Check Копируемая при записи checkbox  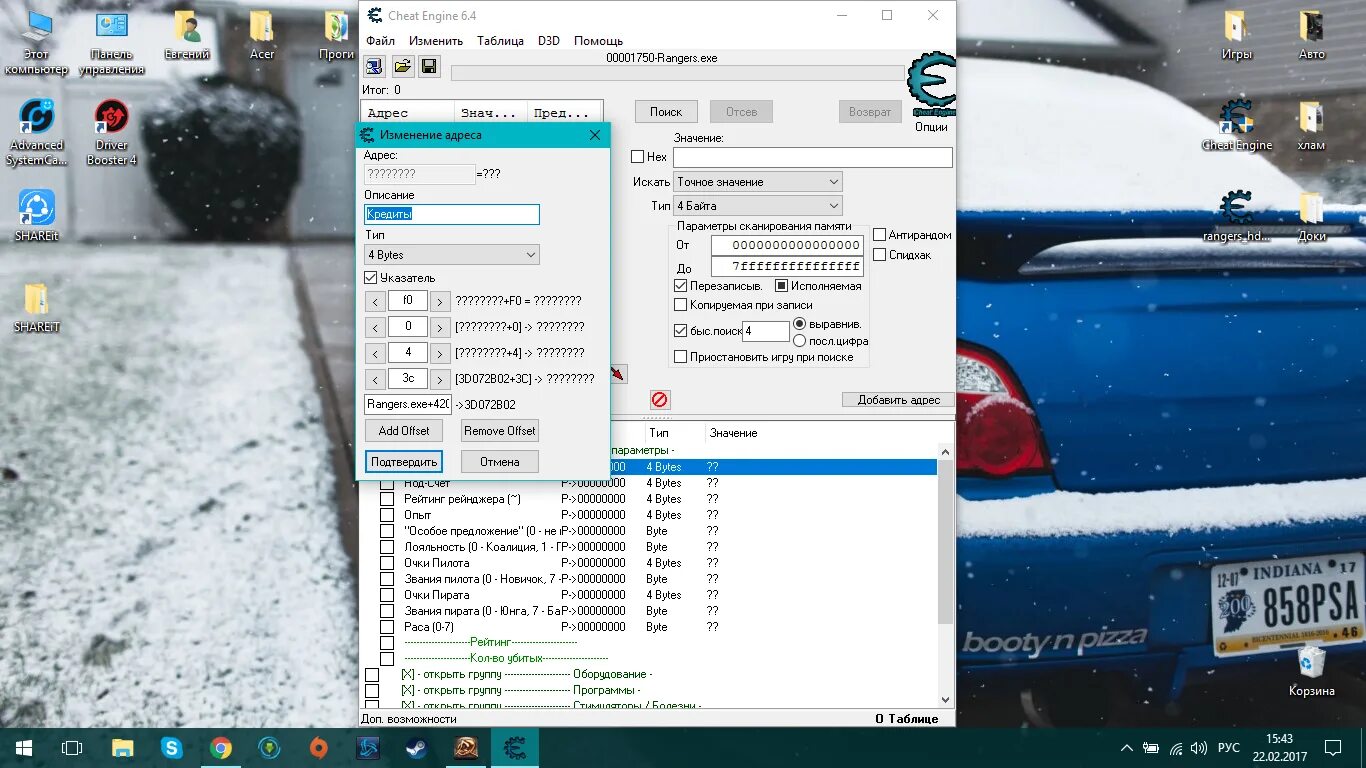click(681, 305)
